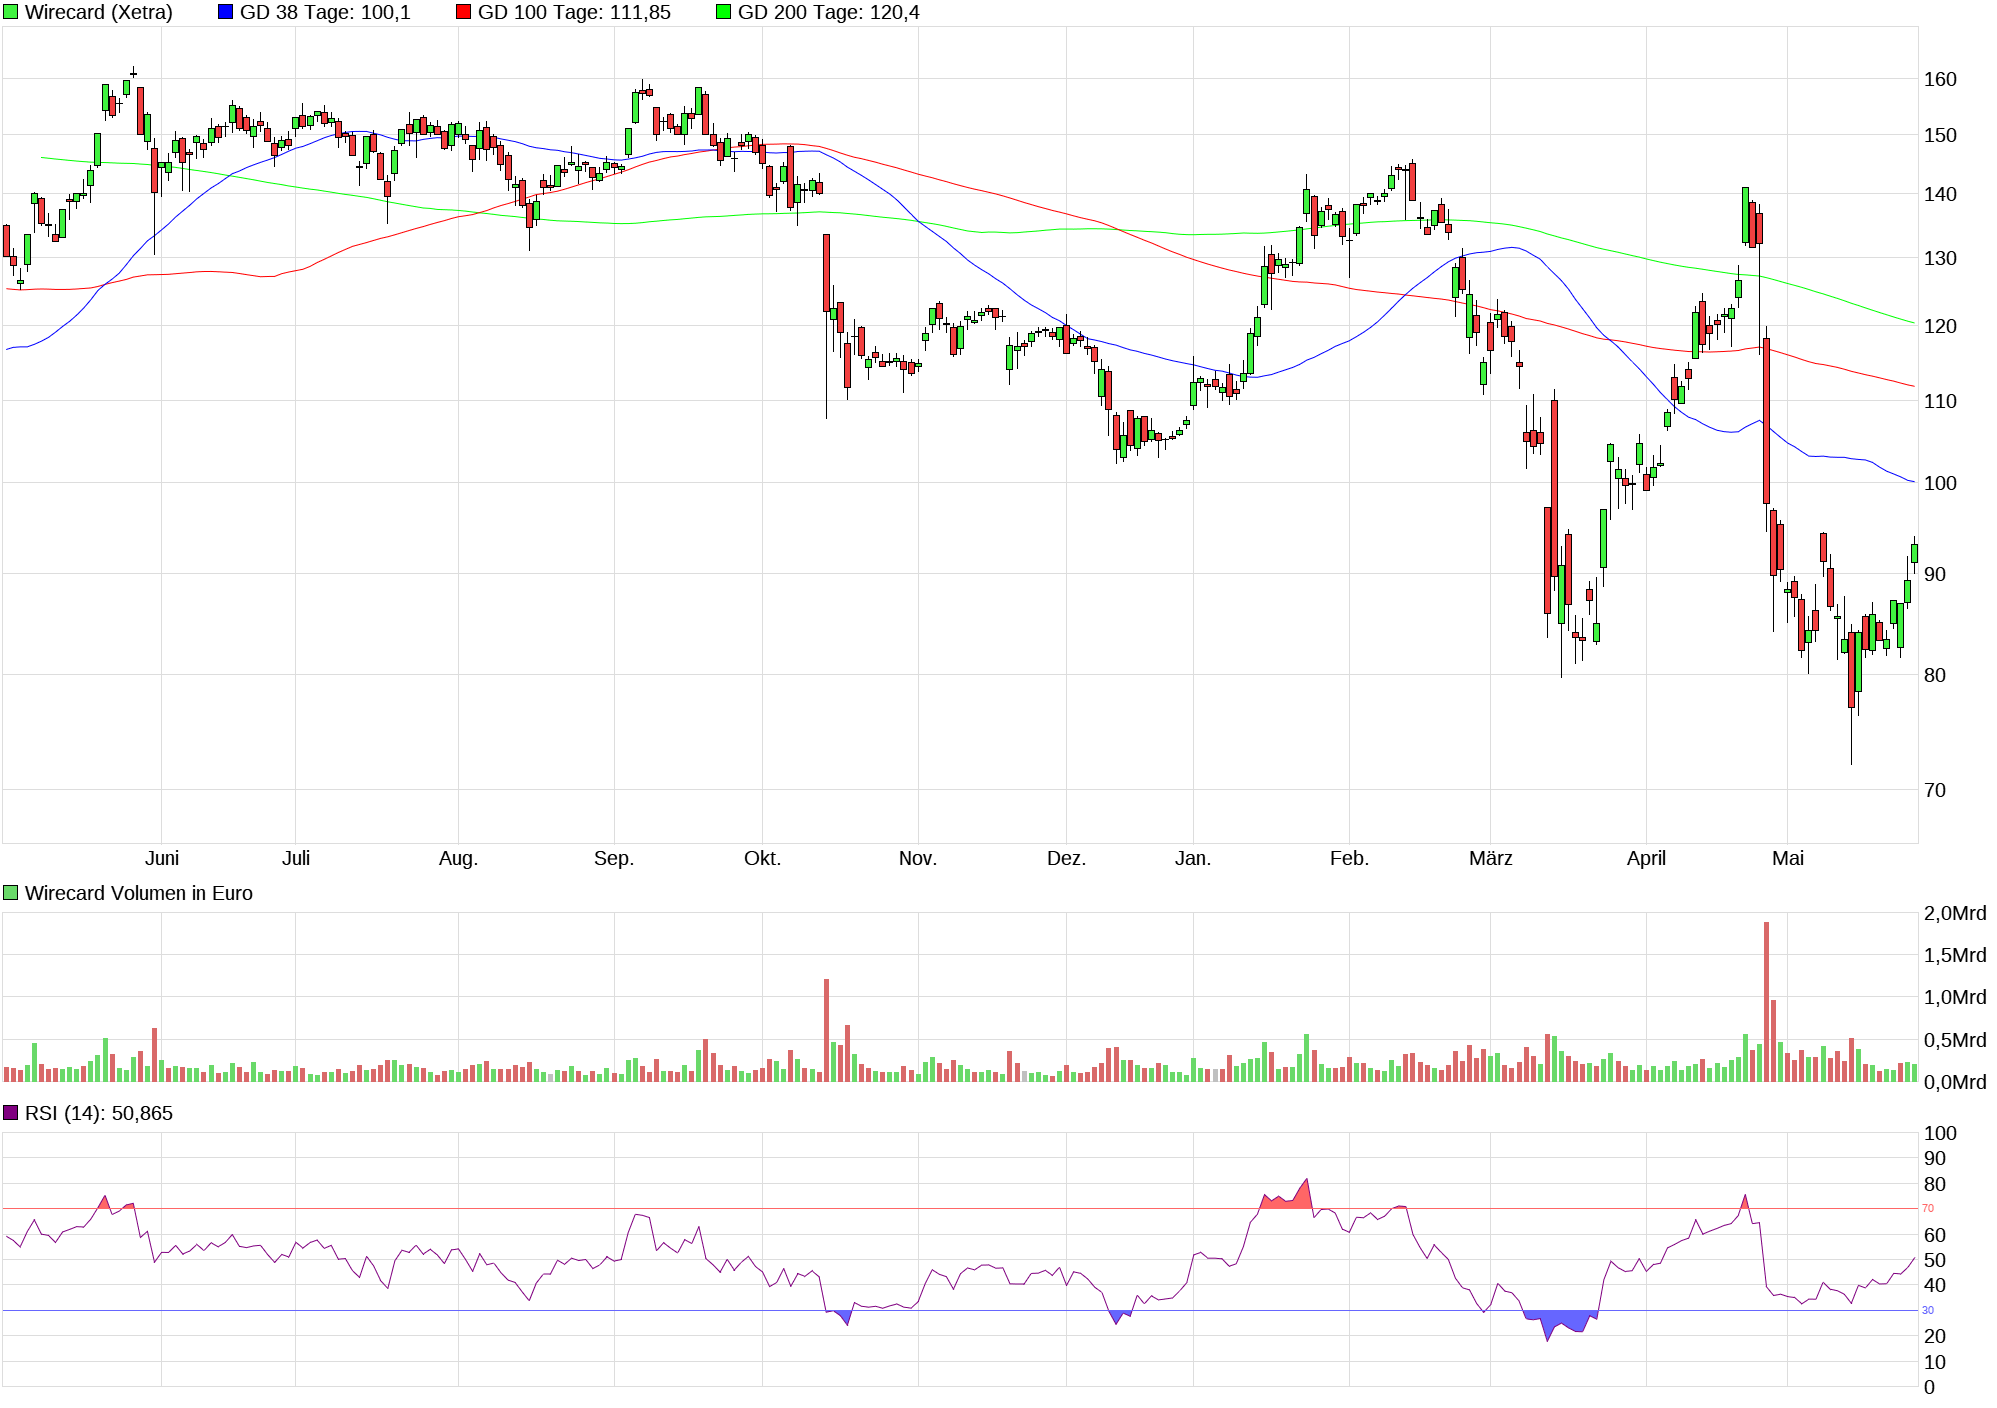Click the Juni month label on the time axis
The width and height of the screenshot is (1997, 1408).
162,858
